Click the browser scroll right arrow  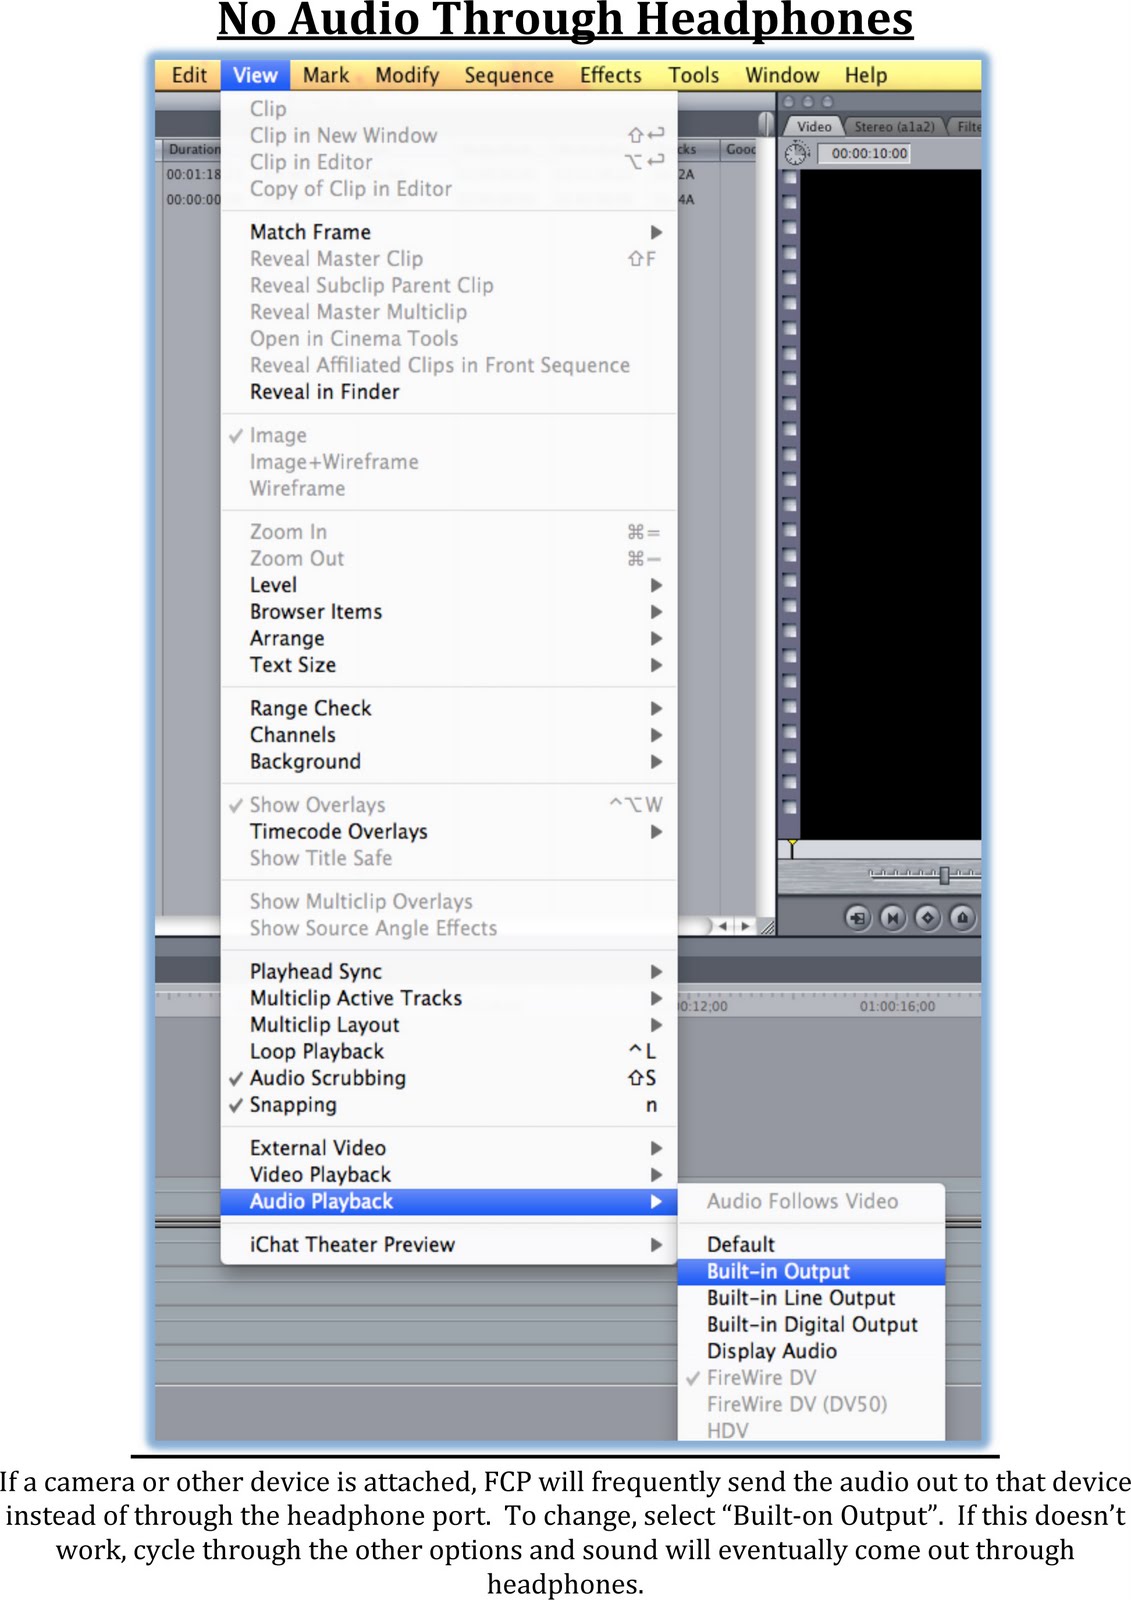(x=745, y=926)
